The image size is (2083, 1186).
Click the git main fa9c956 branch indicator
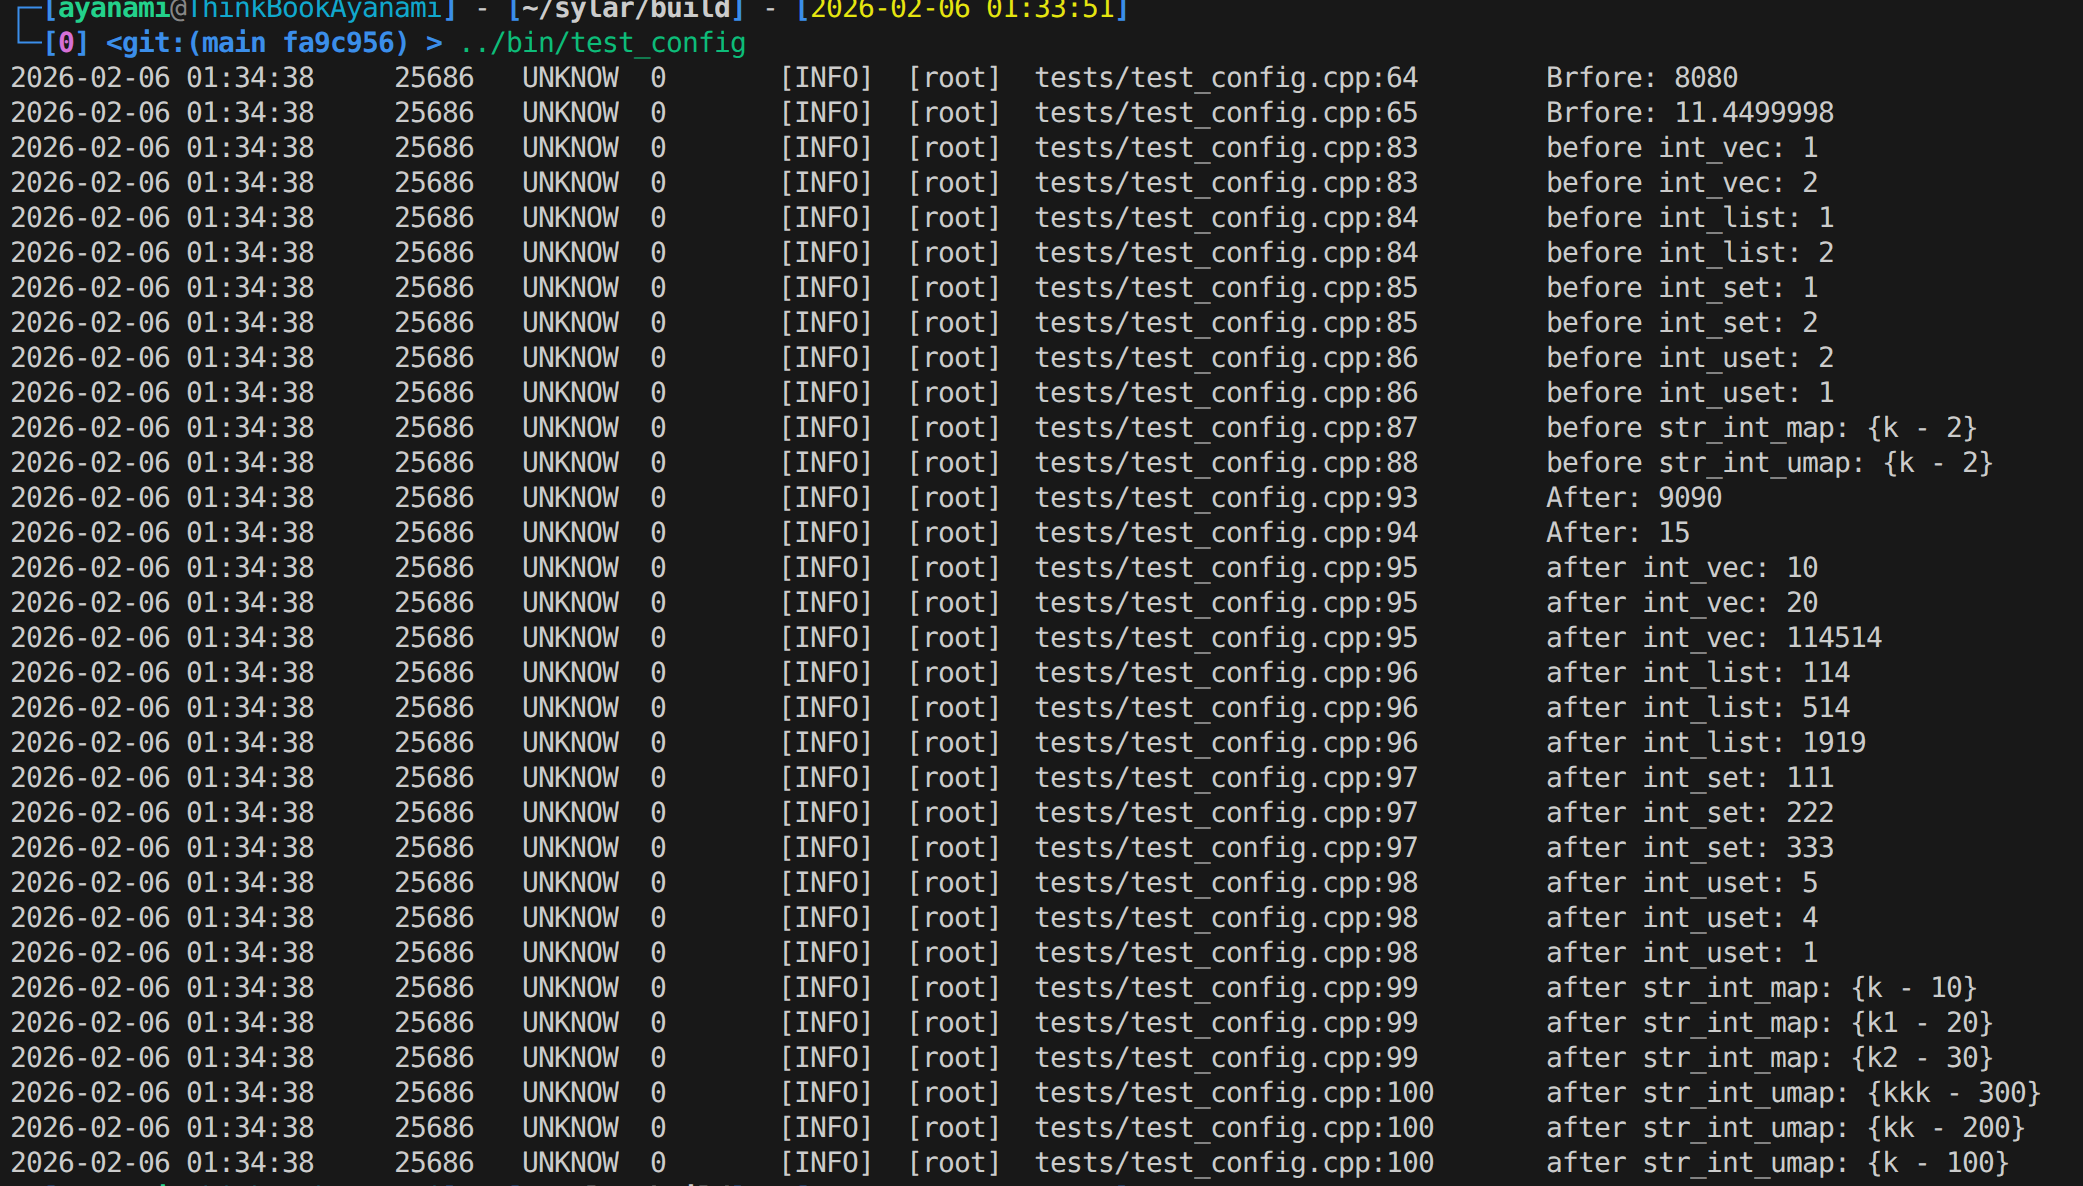[257, 43]
